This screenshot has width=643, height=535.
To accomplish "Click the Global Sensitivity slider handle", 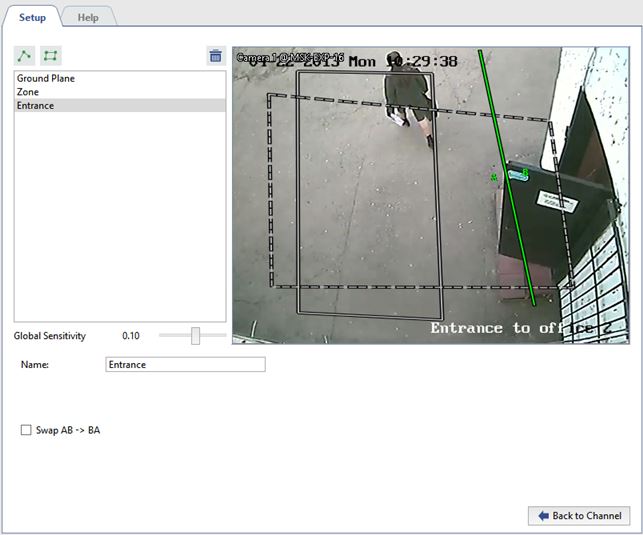I will [x=196, y=336].
